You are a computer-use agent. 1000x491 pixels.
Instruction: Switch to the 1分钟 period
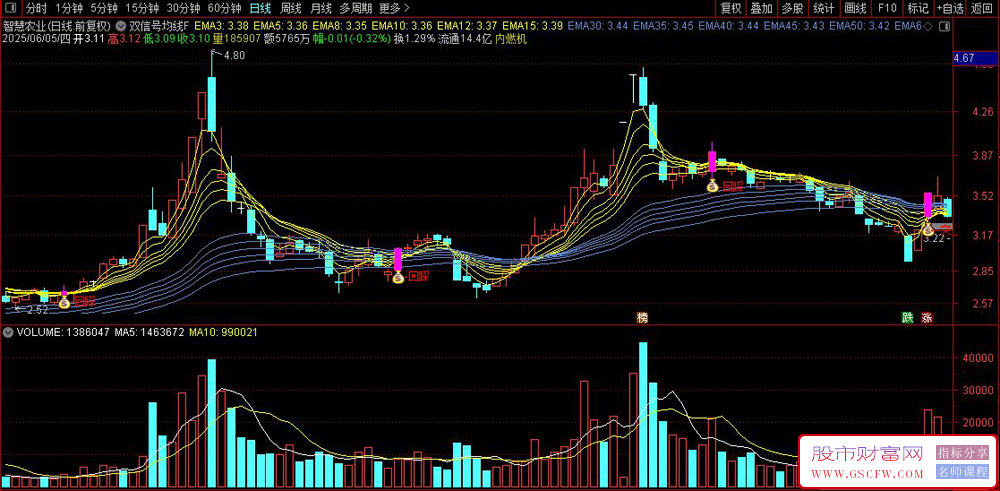(69, 8)
